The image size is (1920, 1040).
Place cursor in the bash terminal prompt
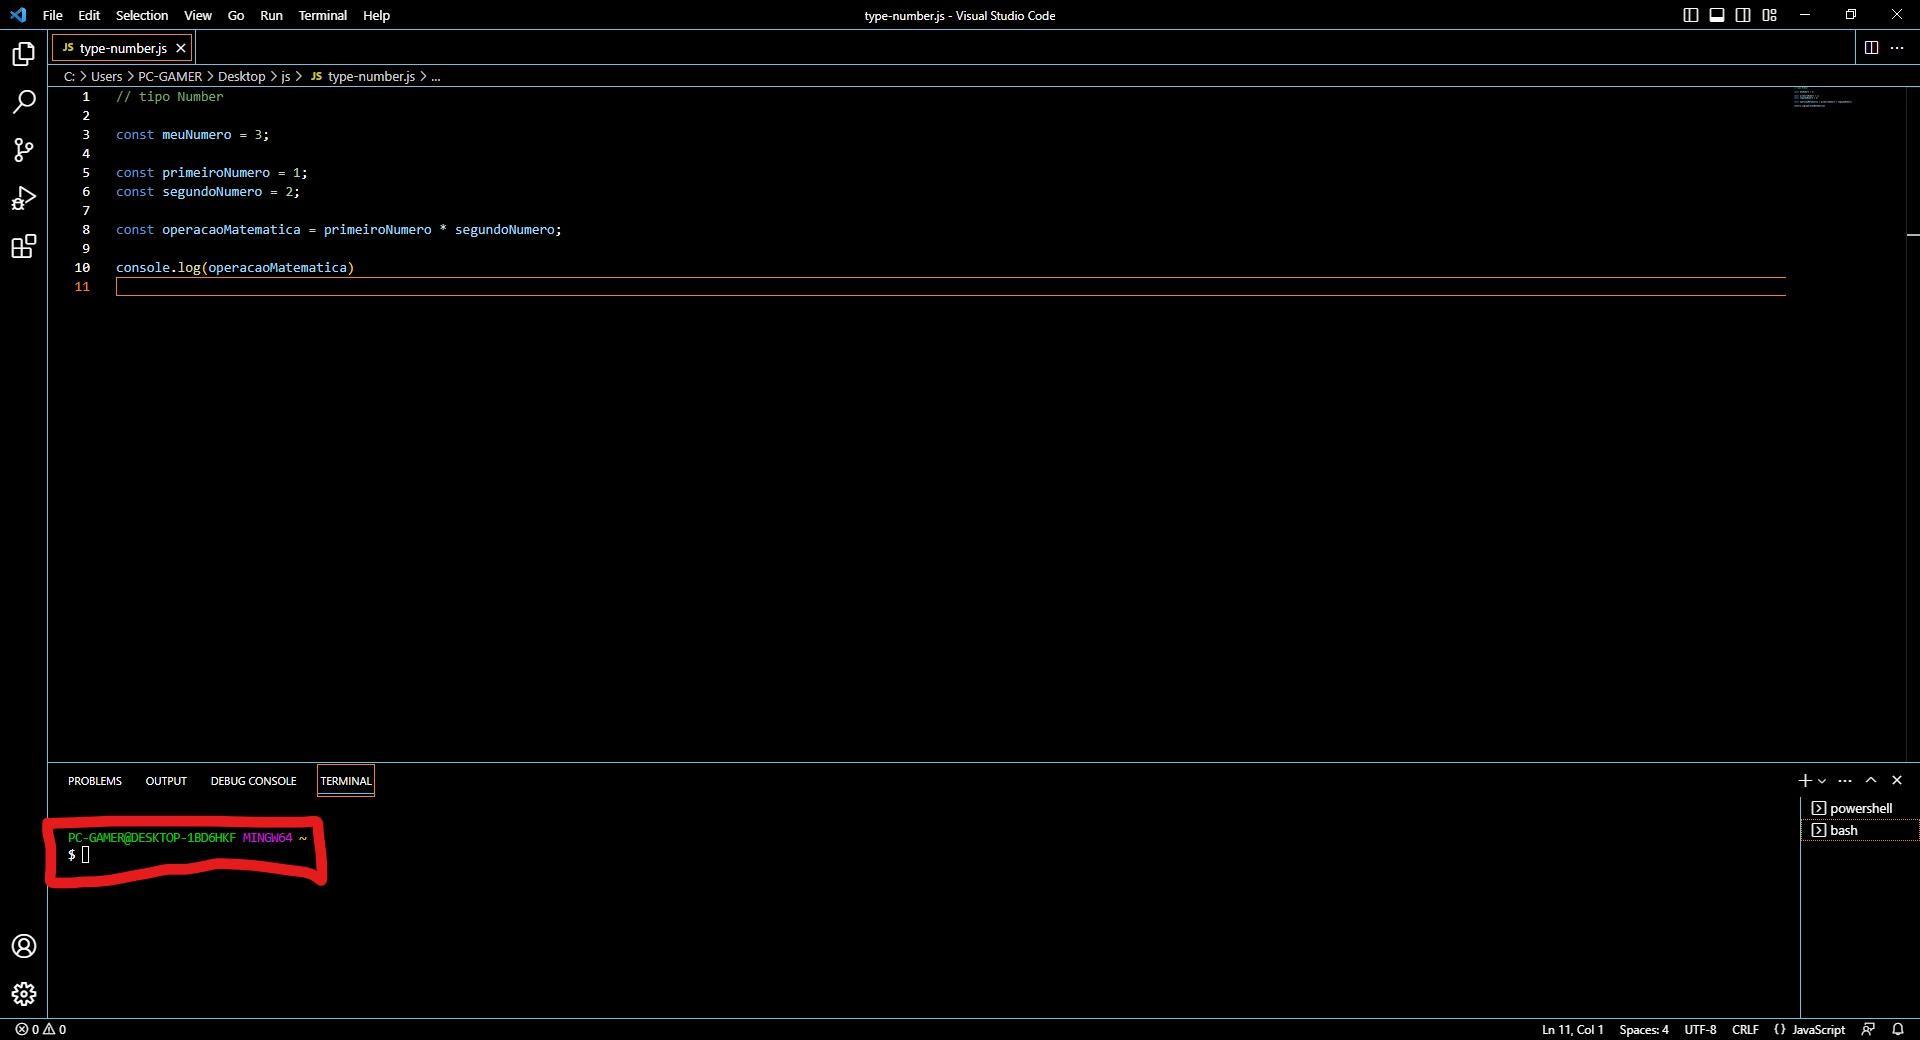point(86,855)
